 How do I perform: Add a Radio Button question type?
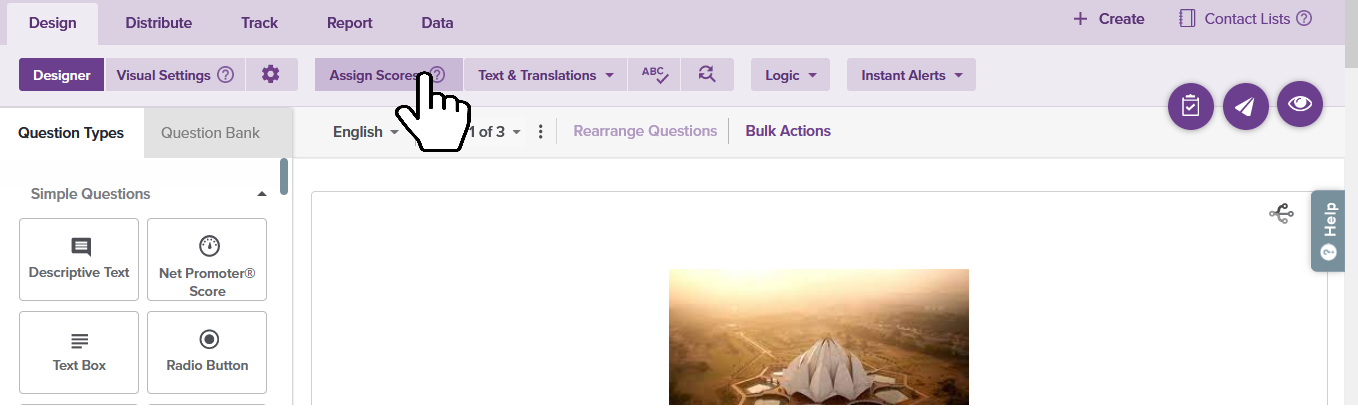pos(207,352)
